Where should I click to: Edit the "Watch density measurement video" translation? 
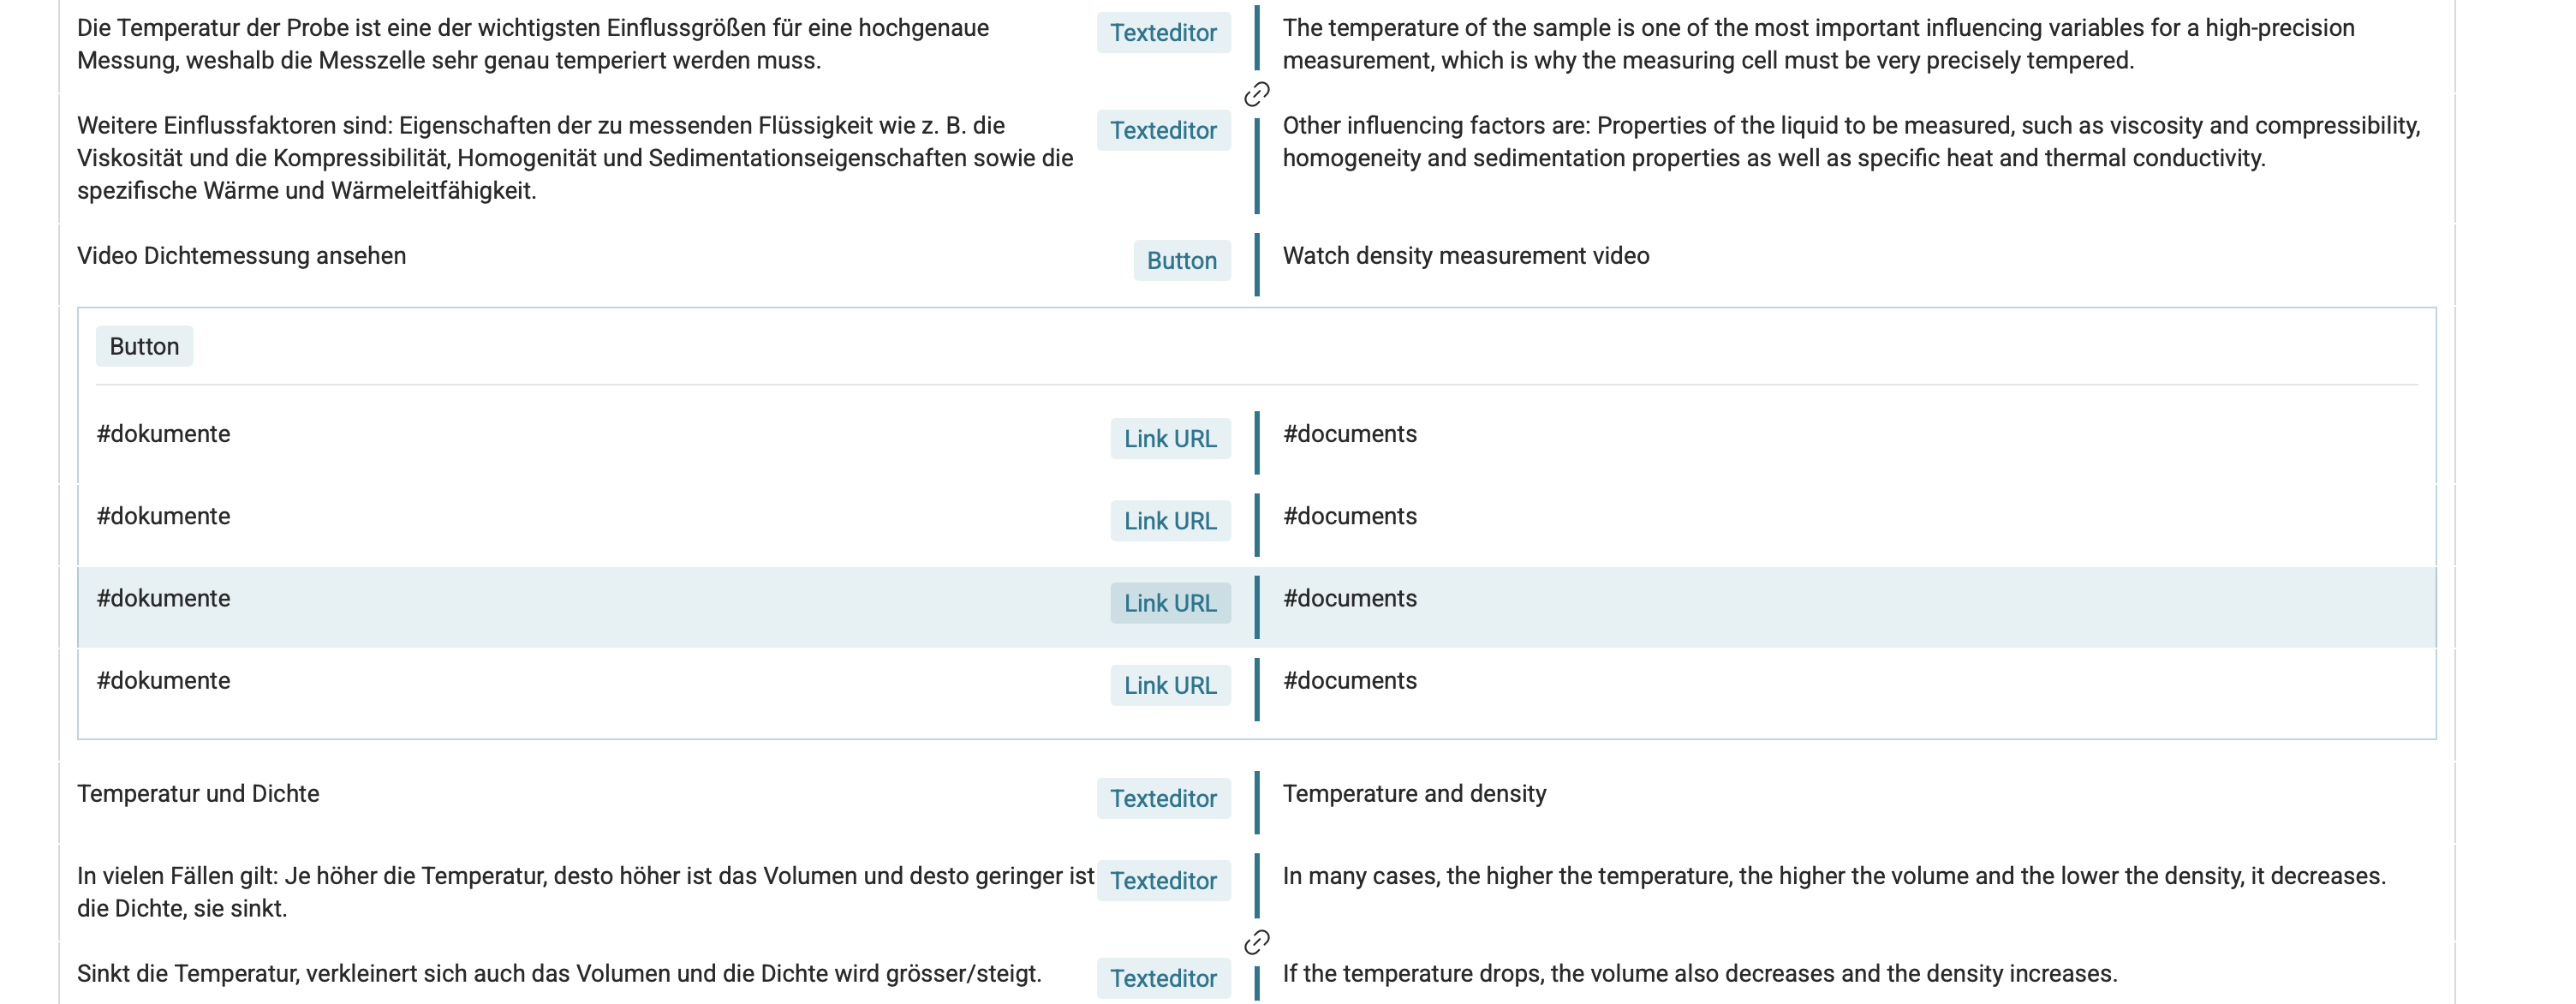(x=1465, y=256)
